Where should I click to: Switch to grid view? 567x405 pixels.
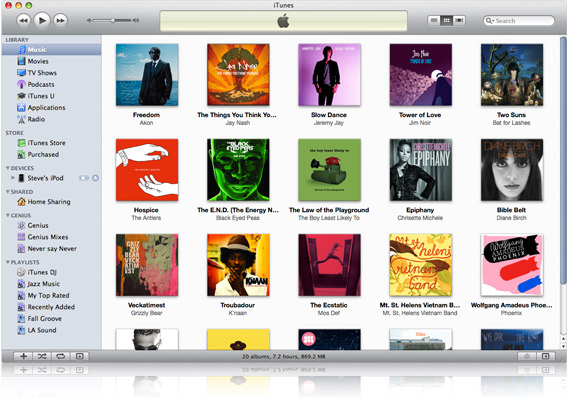446,20
